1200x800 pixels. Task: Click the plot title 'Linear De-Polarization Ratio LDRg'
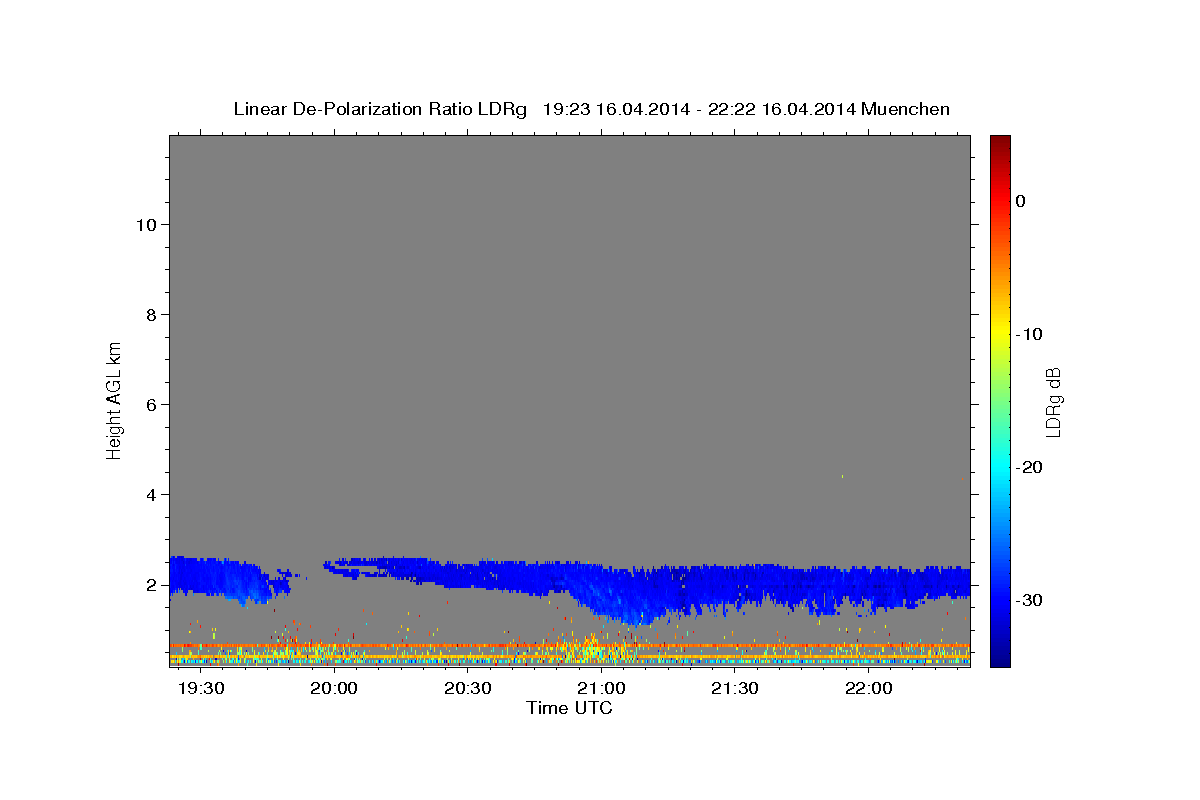pyautogui.click(x=380, y=109)
